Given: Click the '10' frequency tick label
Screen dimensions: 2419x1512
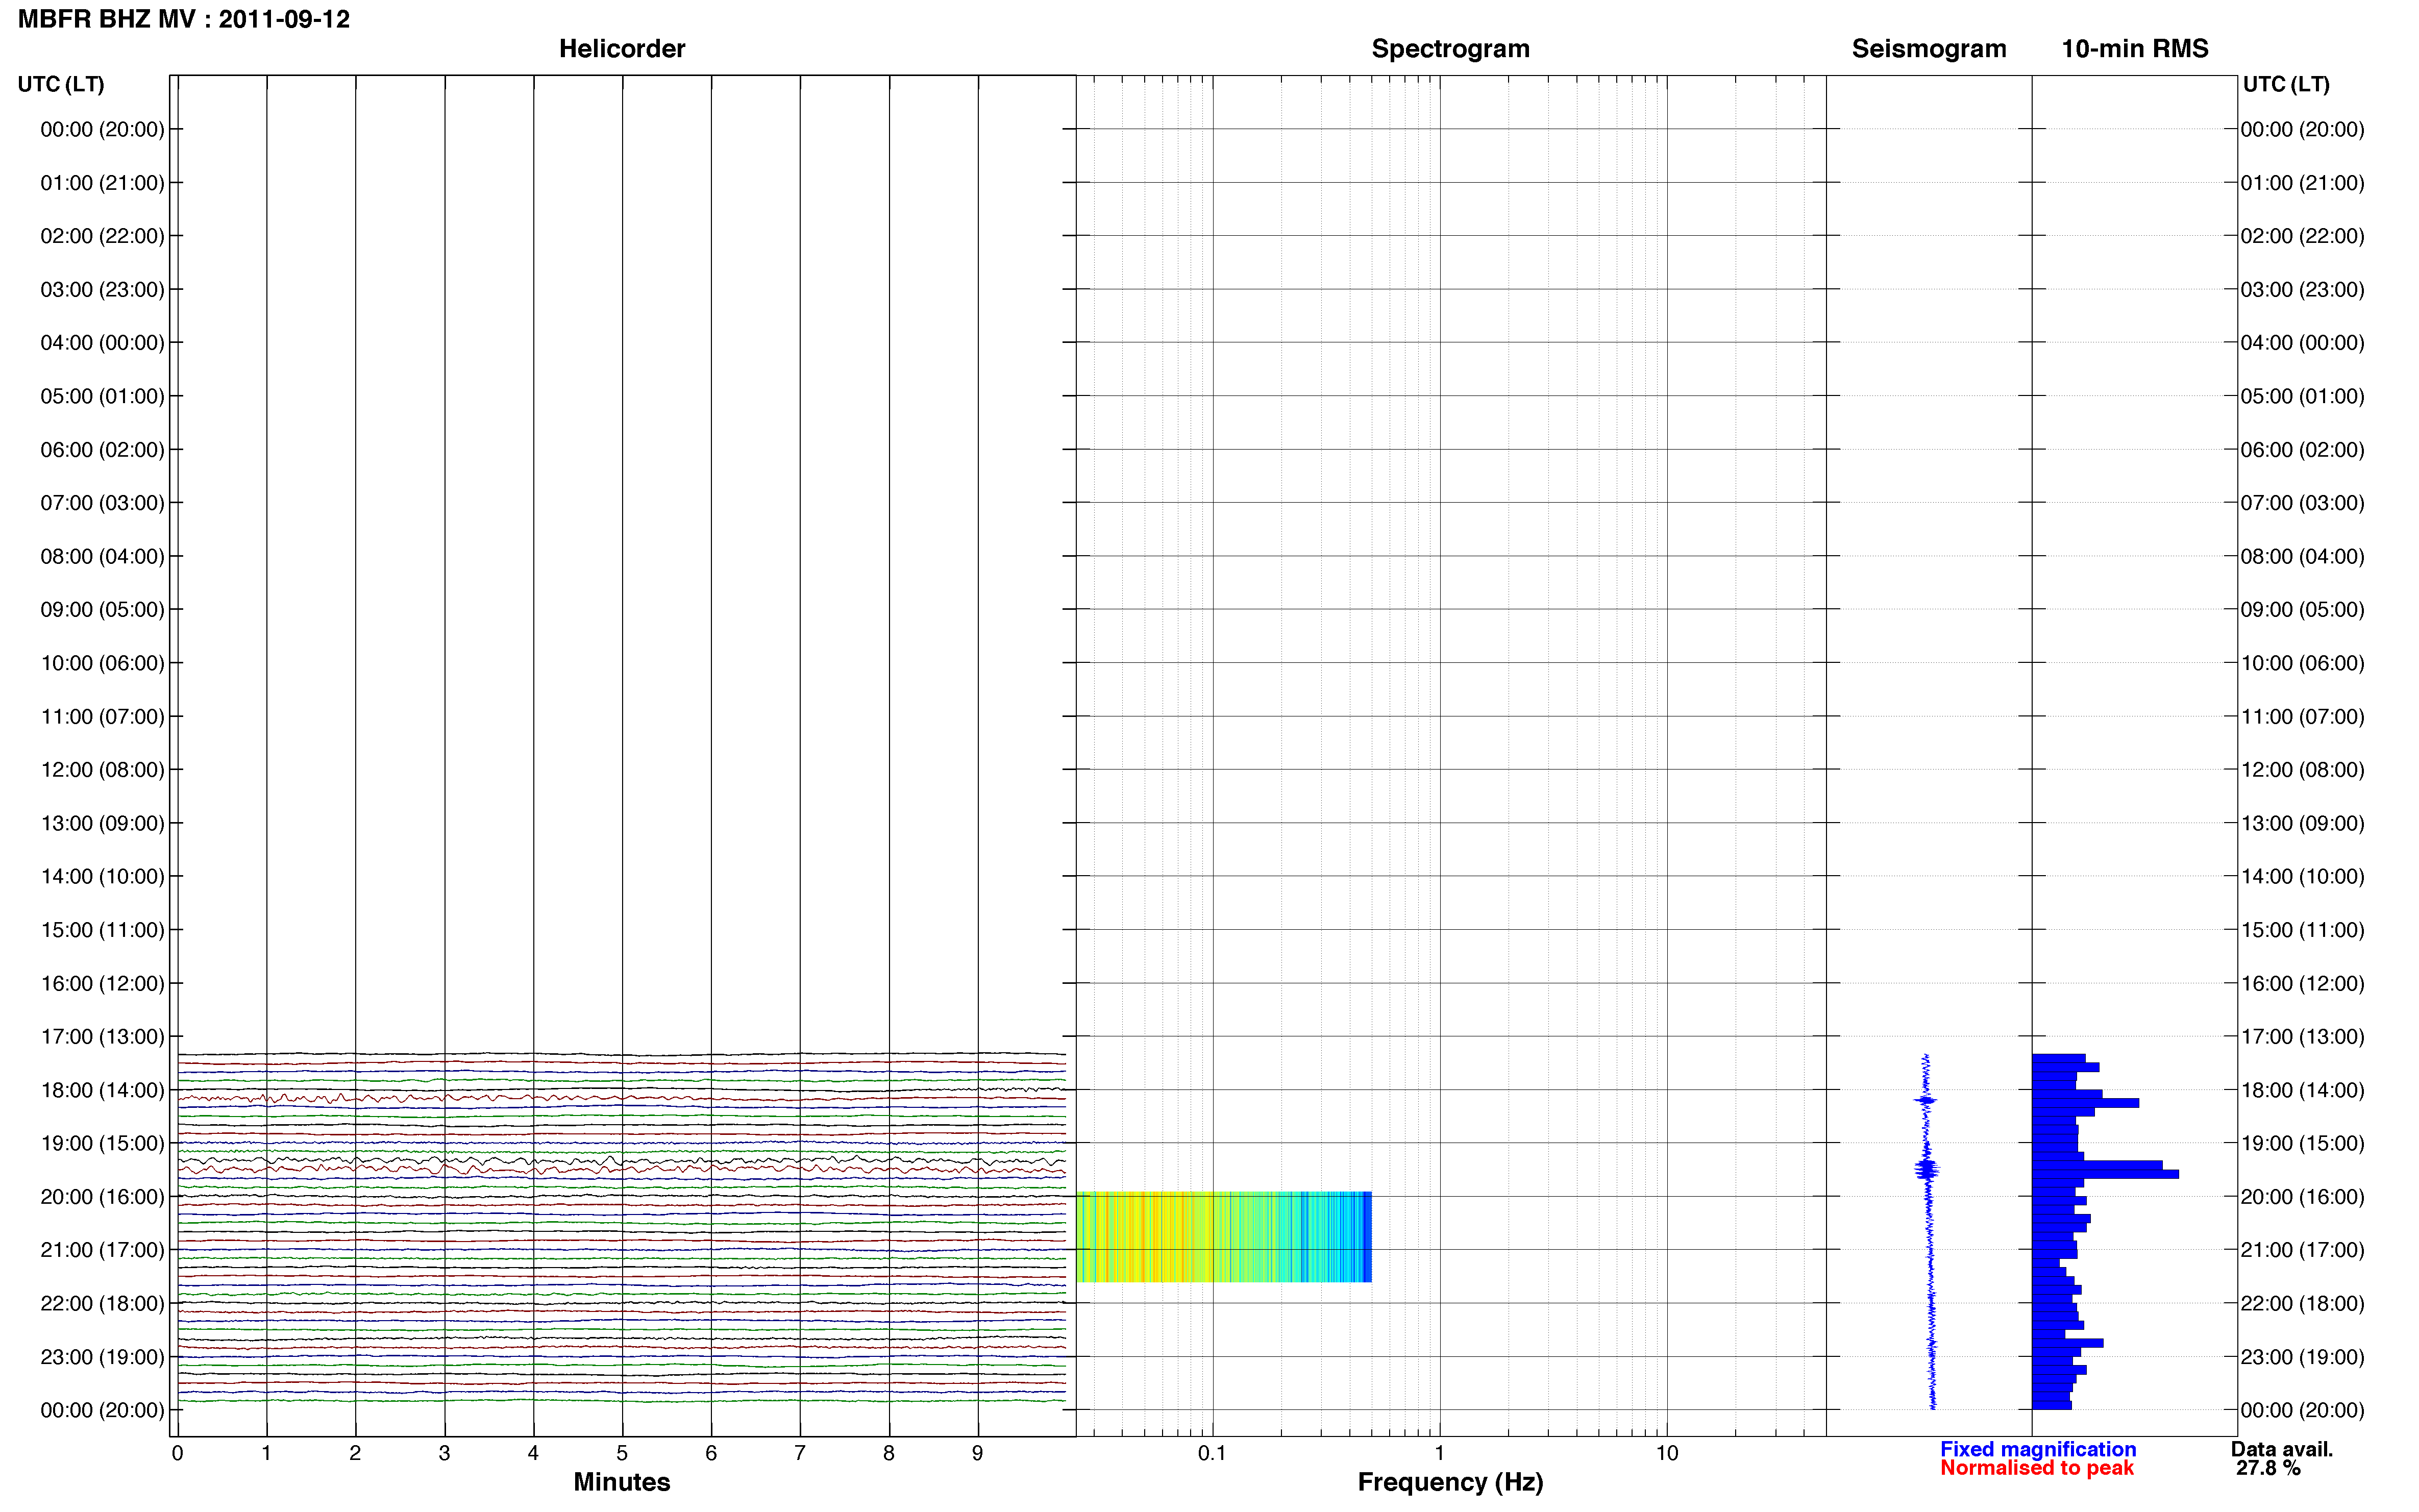Looking at the screenshot, I should tap(1666, 1454).
